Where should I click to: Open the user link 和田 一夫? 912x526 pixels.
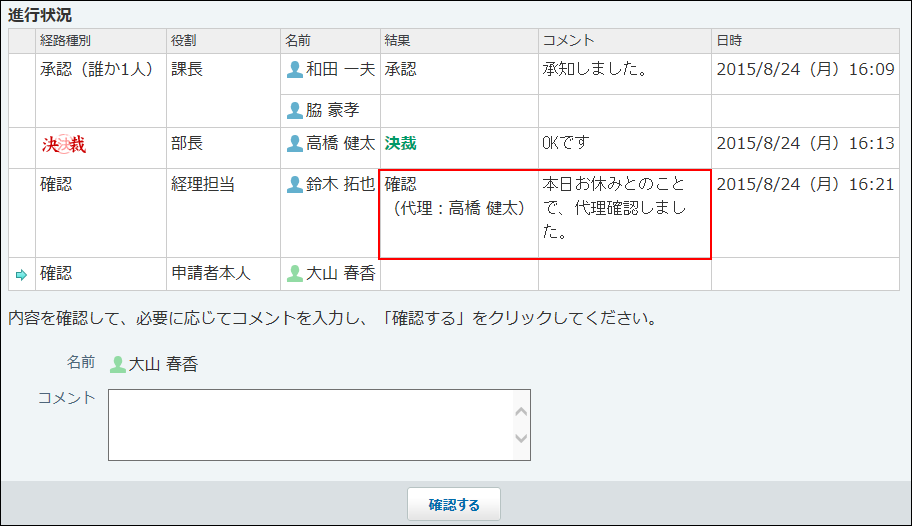[x=340, y=69]
